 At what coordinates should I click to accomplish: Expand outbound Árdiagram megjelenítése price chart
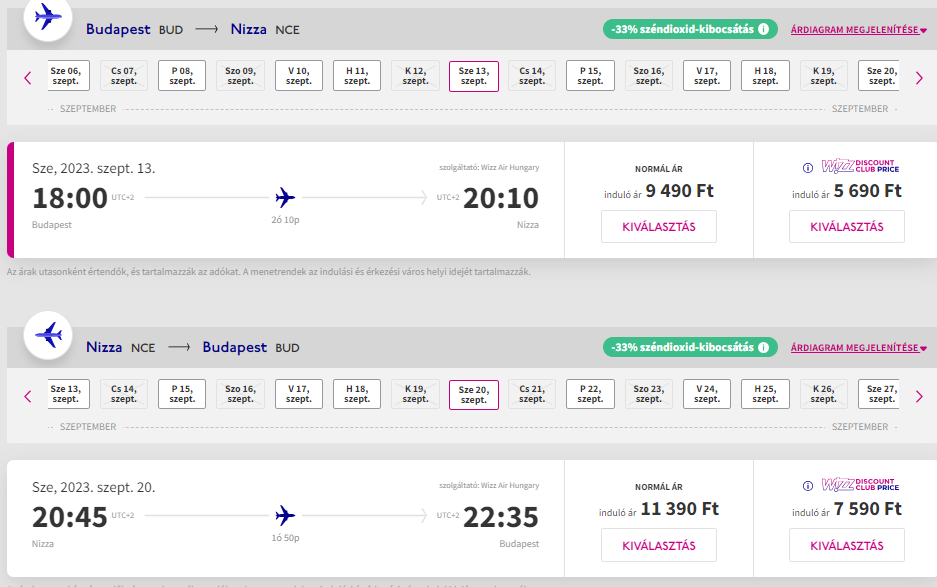pos(858,30)
